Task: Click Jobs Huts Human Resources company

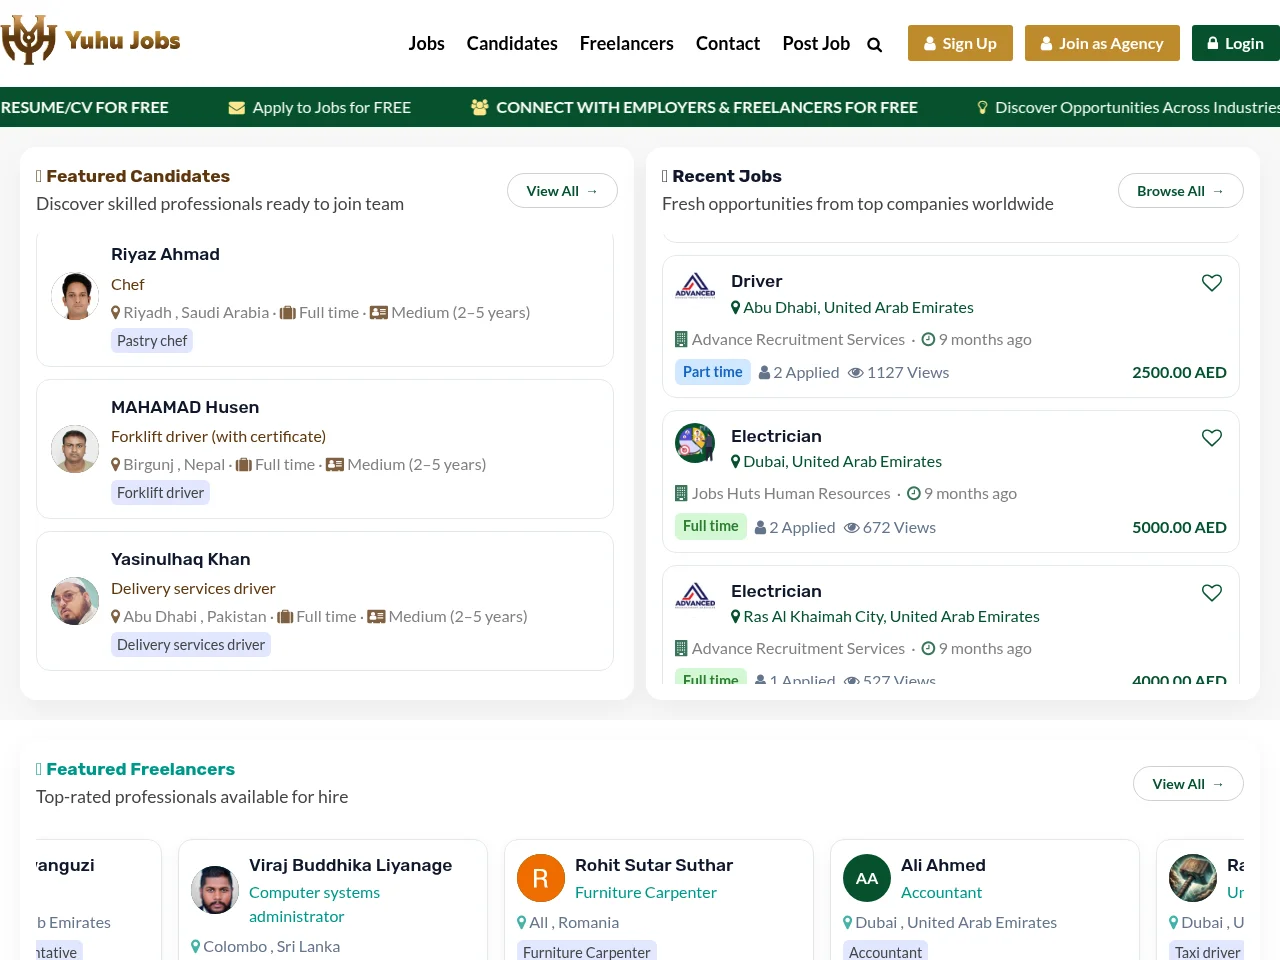Action: (791, 494)
